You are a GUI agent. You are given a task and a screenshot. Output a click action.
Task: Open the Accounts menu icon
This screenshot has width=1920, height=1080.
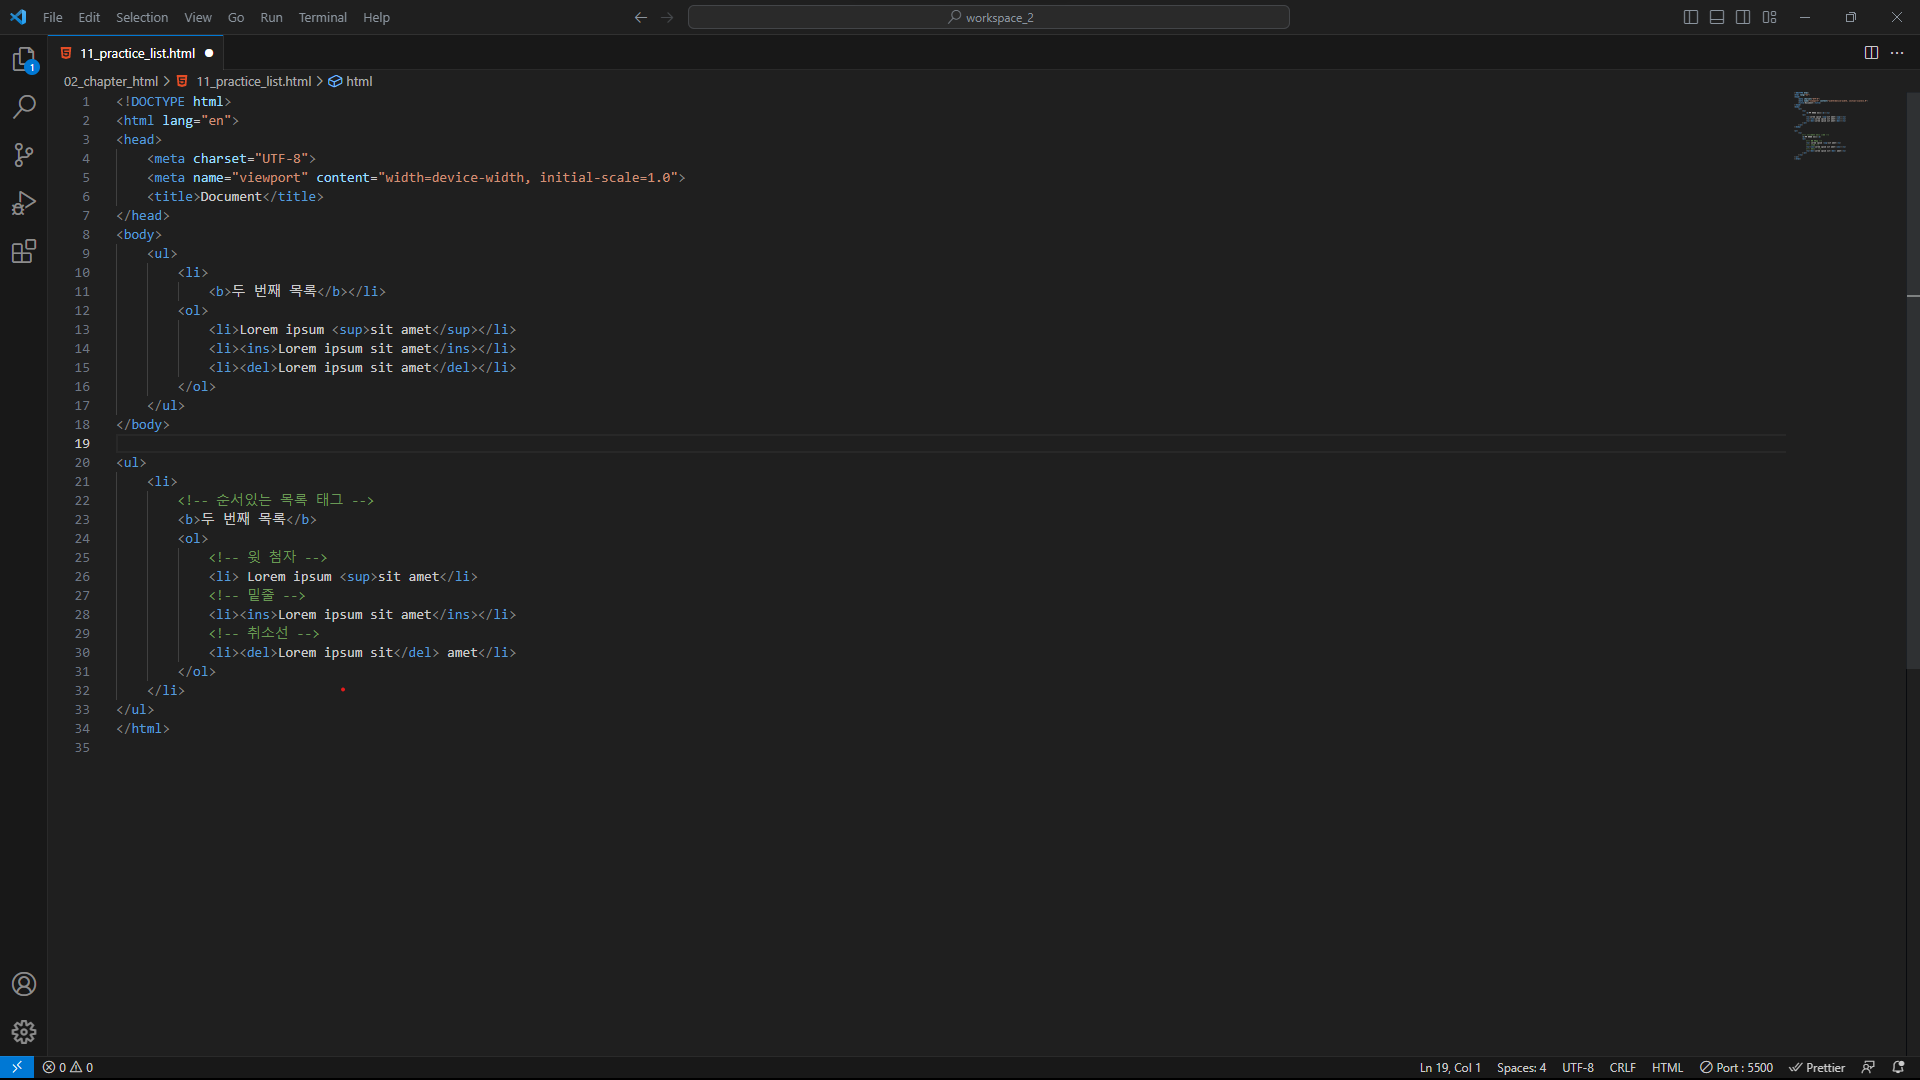pyautogui.click(x=24, y=984)
